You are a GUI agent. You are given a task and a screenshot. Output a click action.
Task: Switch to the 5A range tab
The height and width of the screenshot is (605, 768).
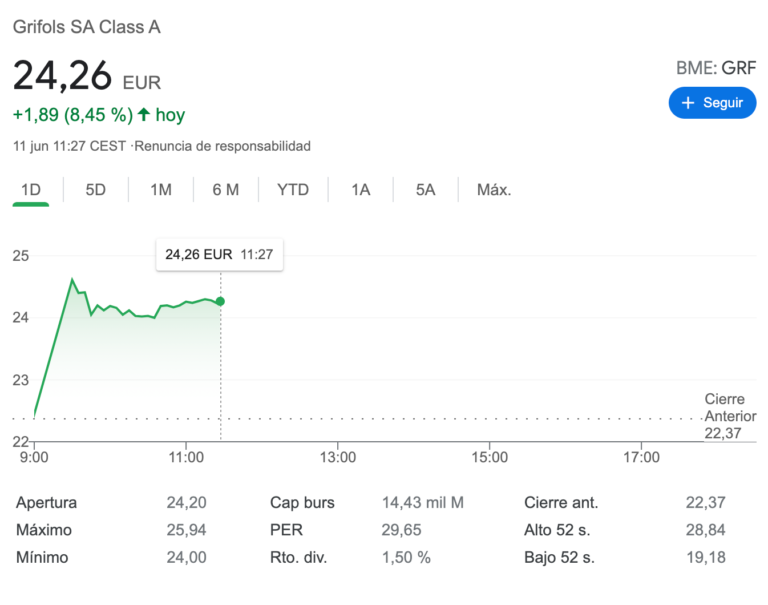(425, 190)
